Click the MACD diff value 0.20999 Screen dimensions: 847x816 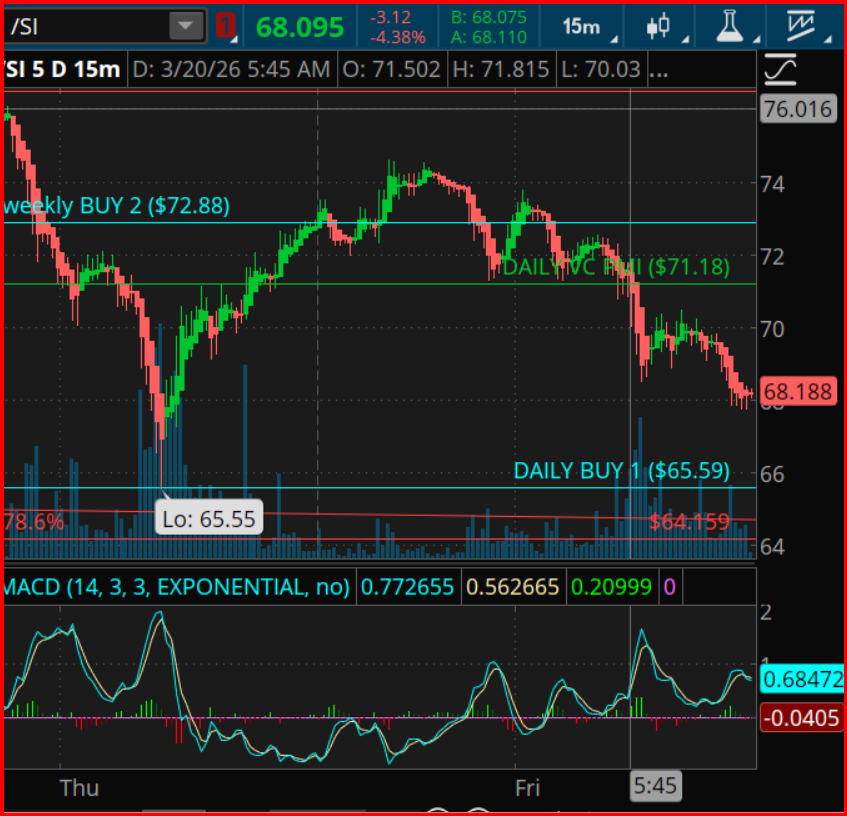[611, 587]
